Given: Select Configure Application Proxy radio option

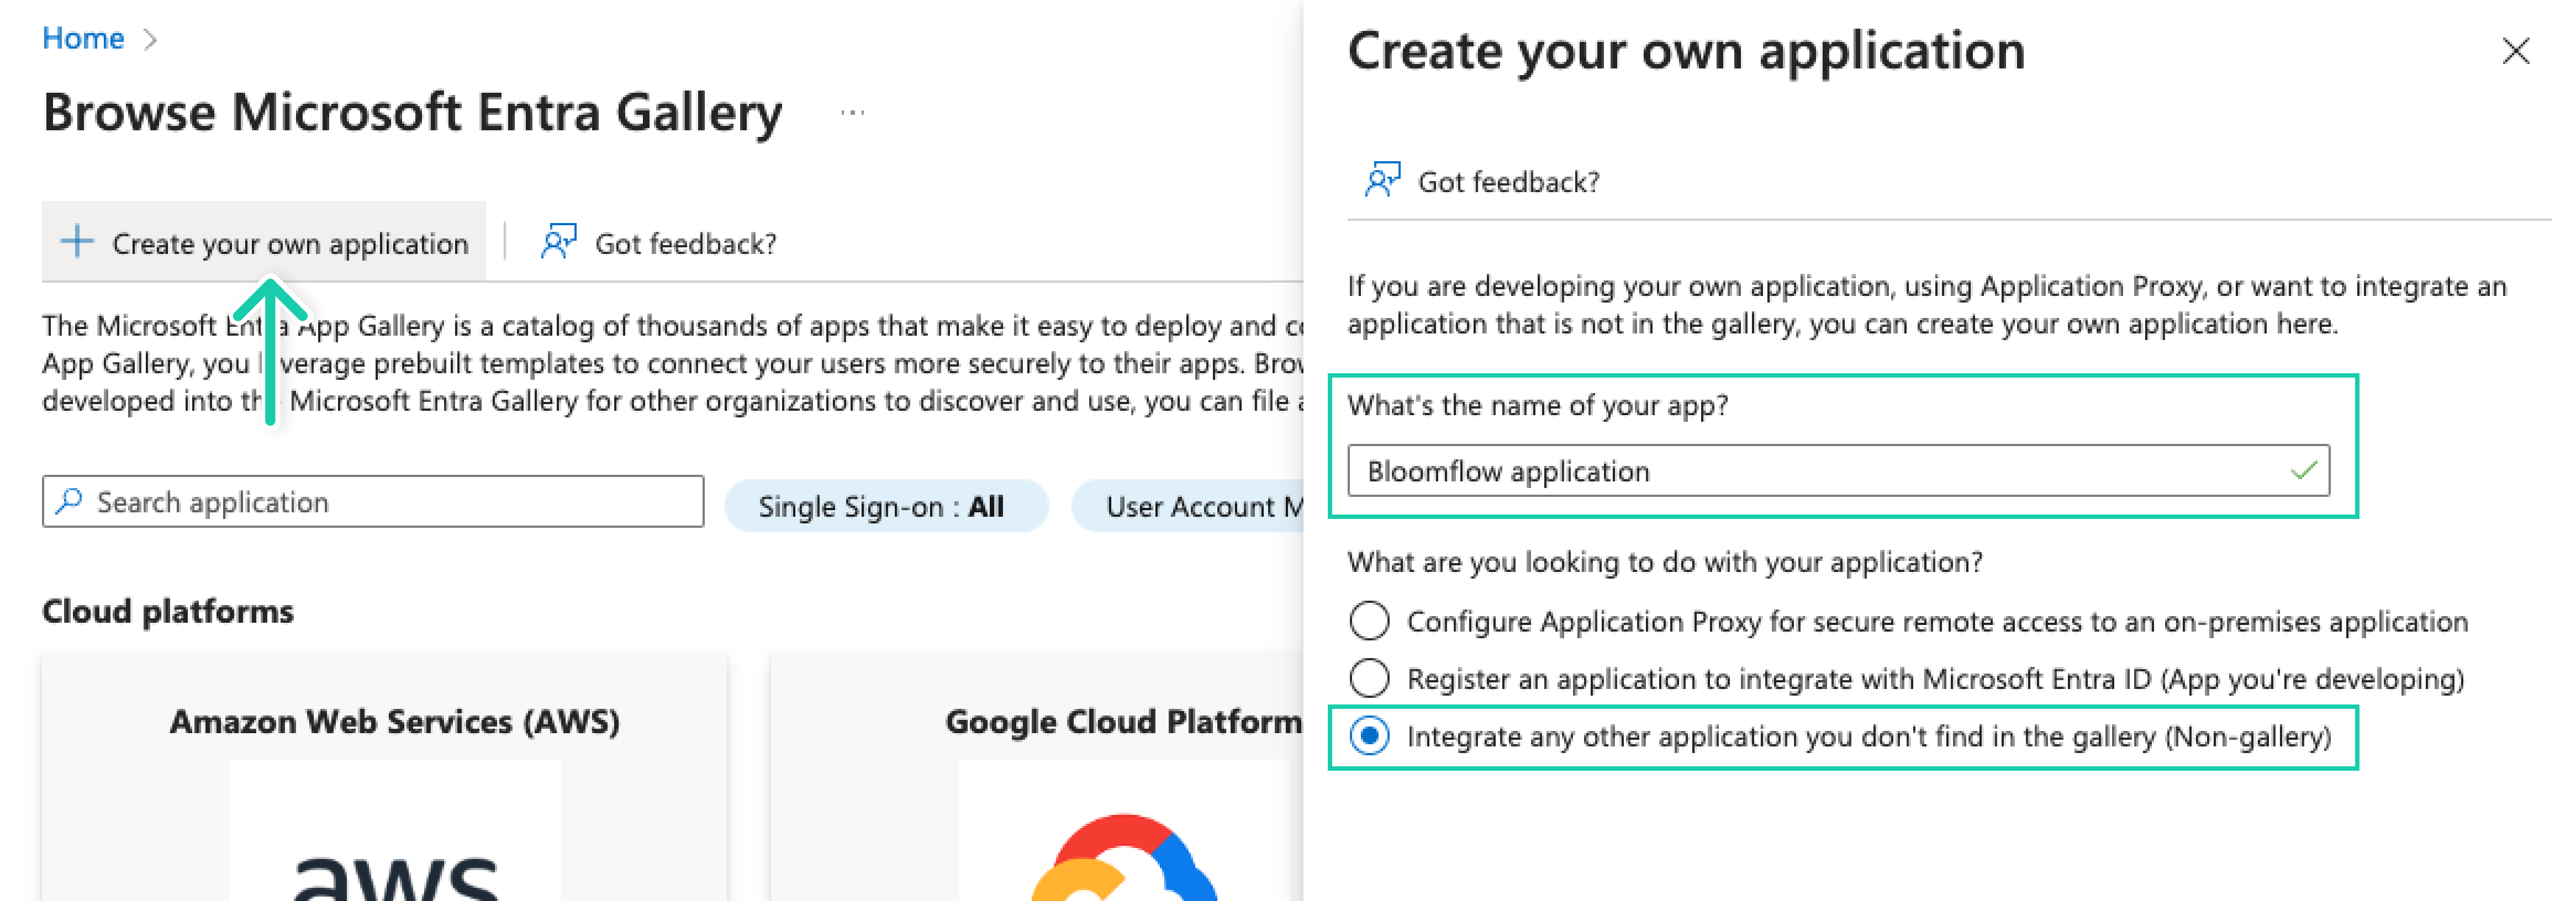Looking at the screenshot, I should [1369, 621].
